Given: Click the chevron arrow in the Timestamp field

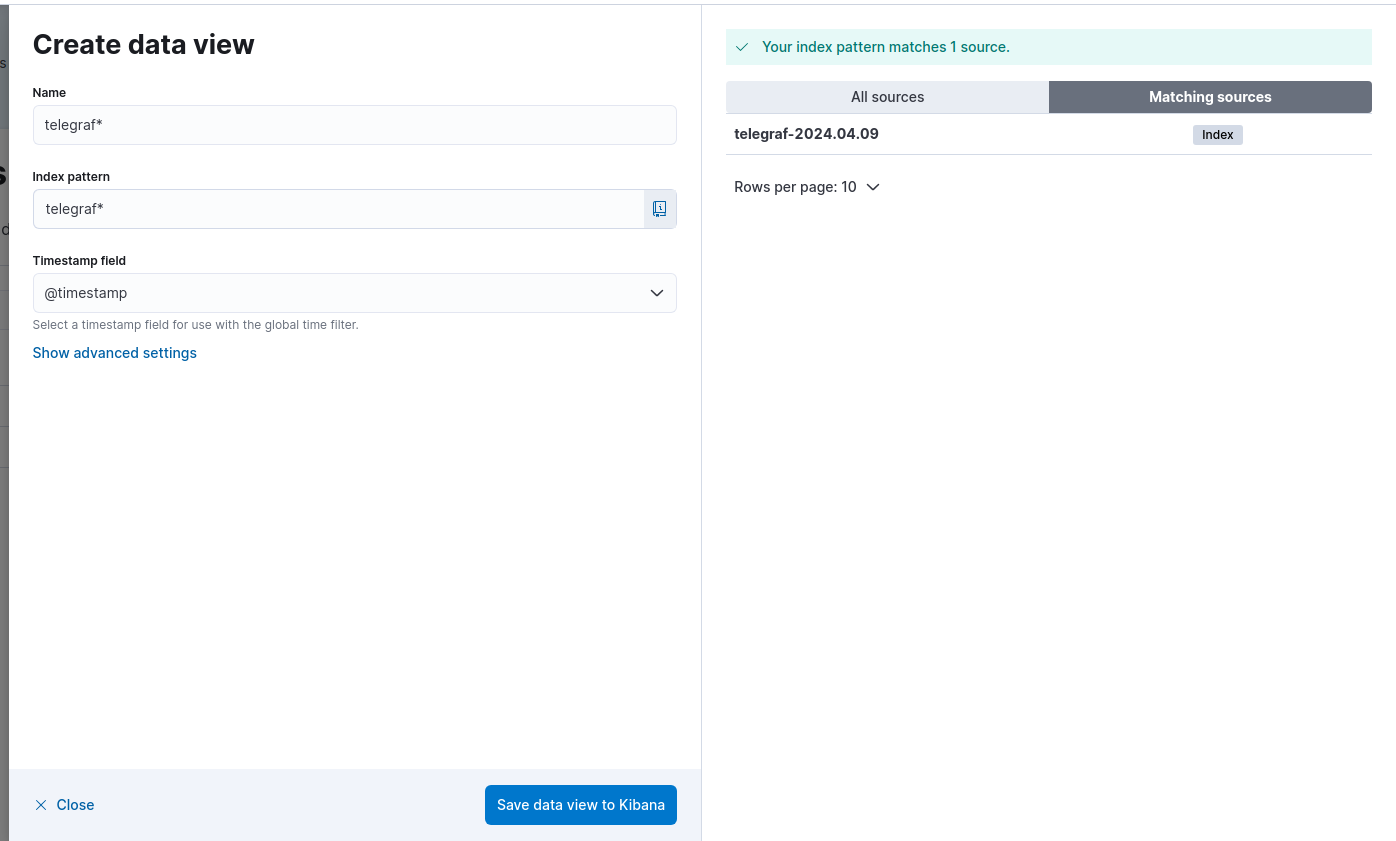Looking at the screenshot, I should pyautogui.click(x=657, y=293).
